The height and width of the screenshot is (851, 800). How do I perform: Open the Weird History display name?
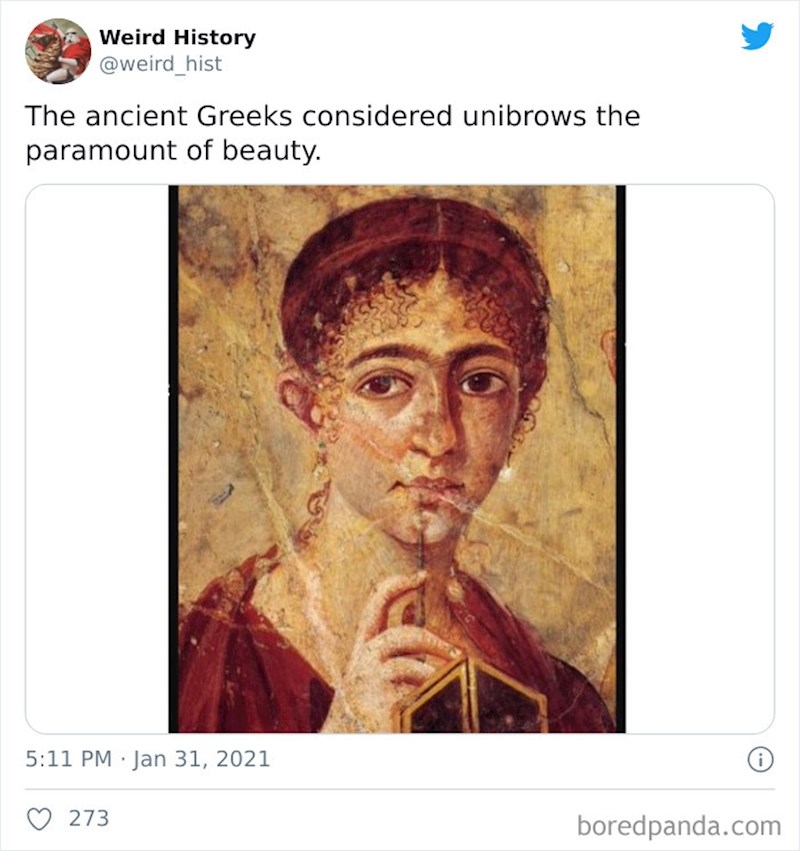coord(177,38)
